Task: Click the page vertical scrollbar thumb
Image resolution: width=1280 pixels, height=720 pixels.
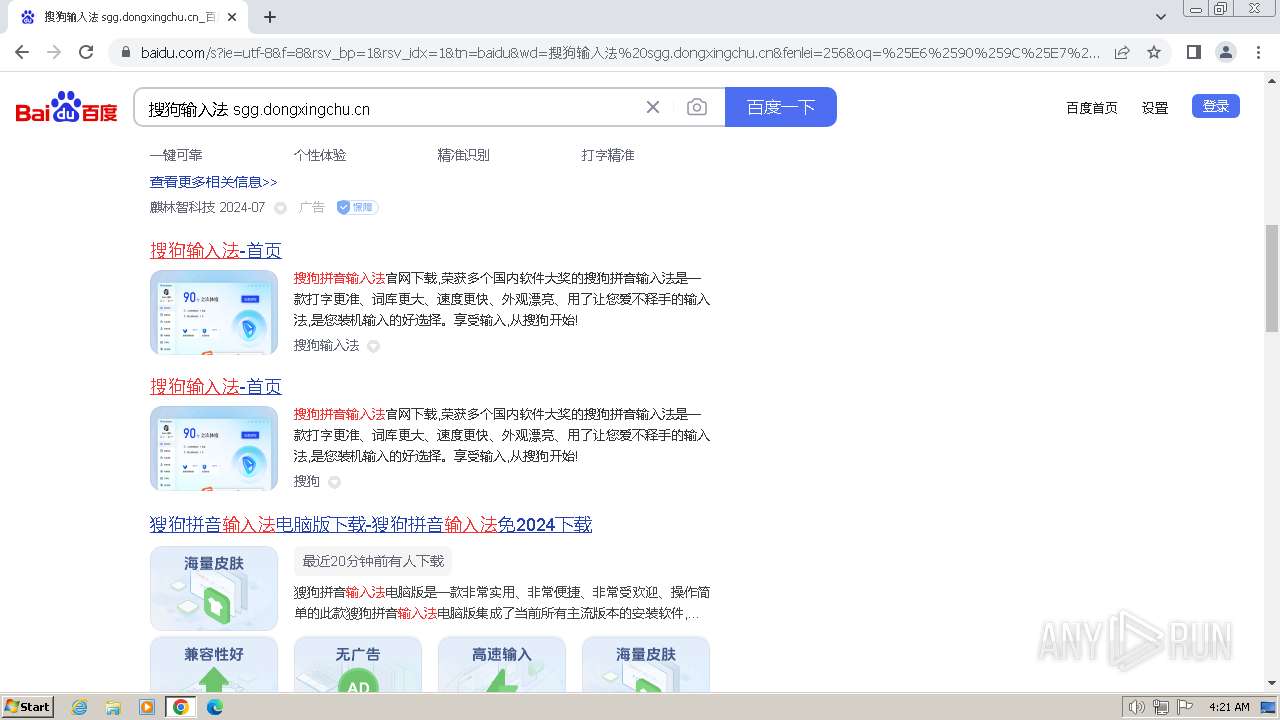Action: pos(1272,278)
